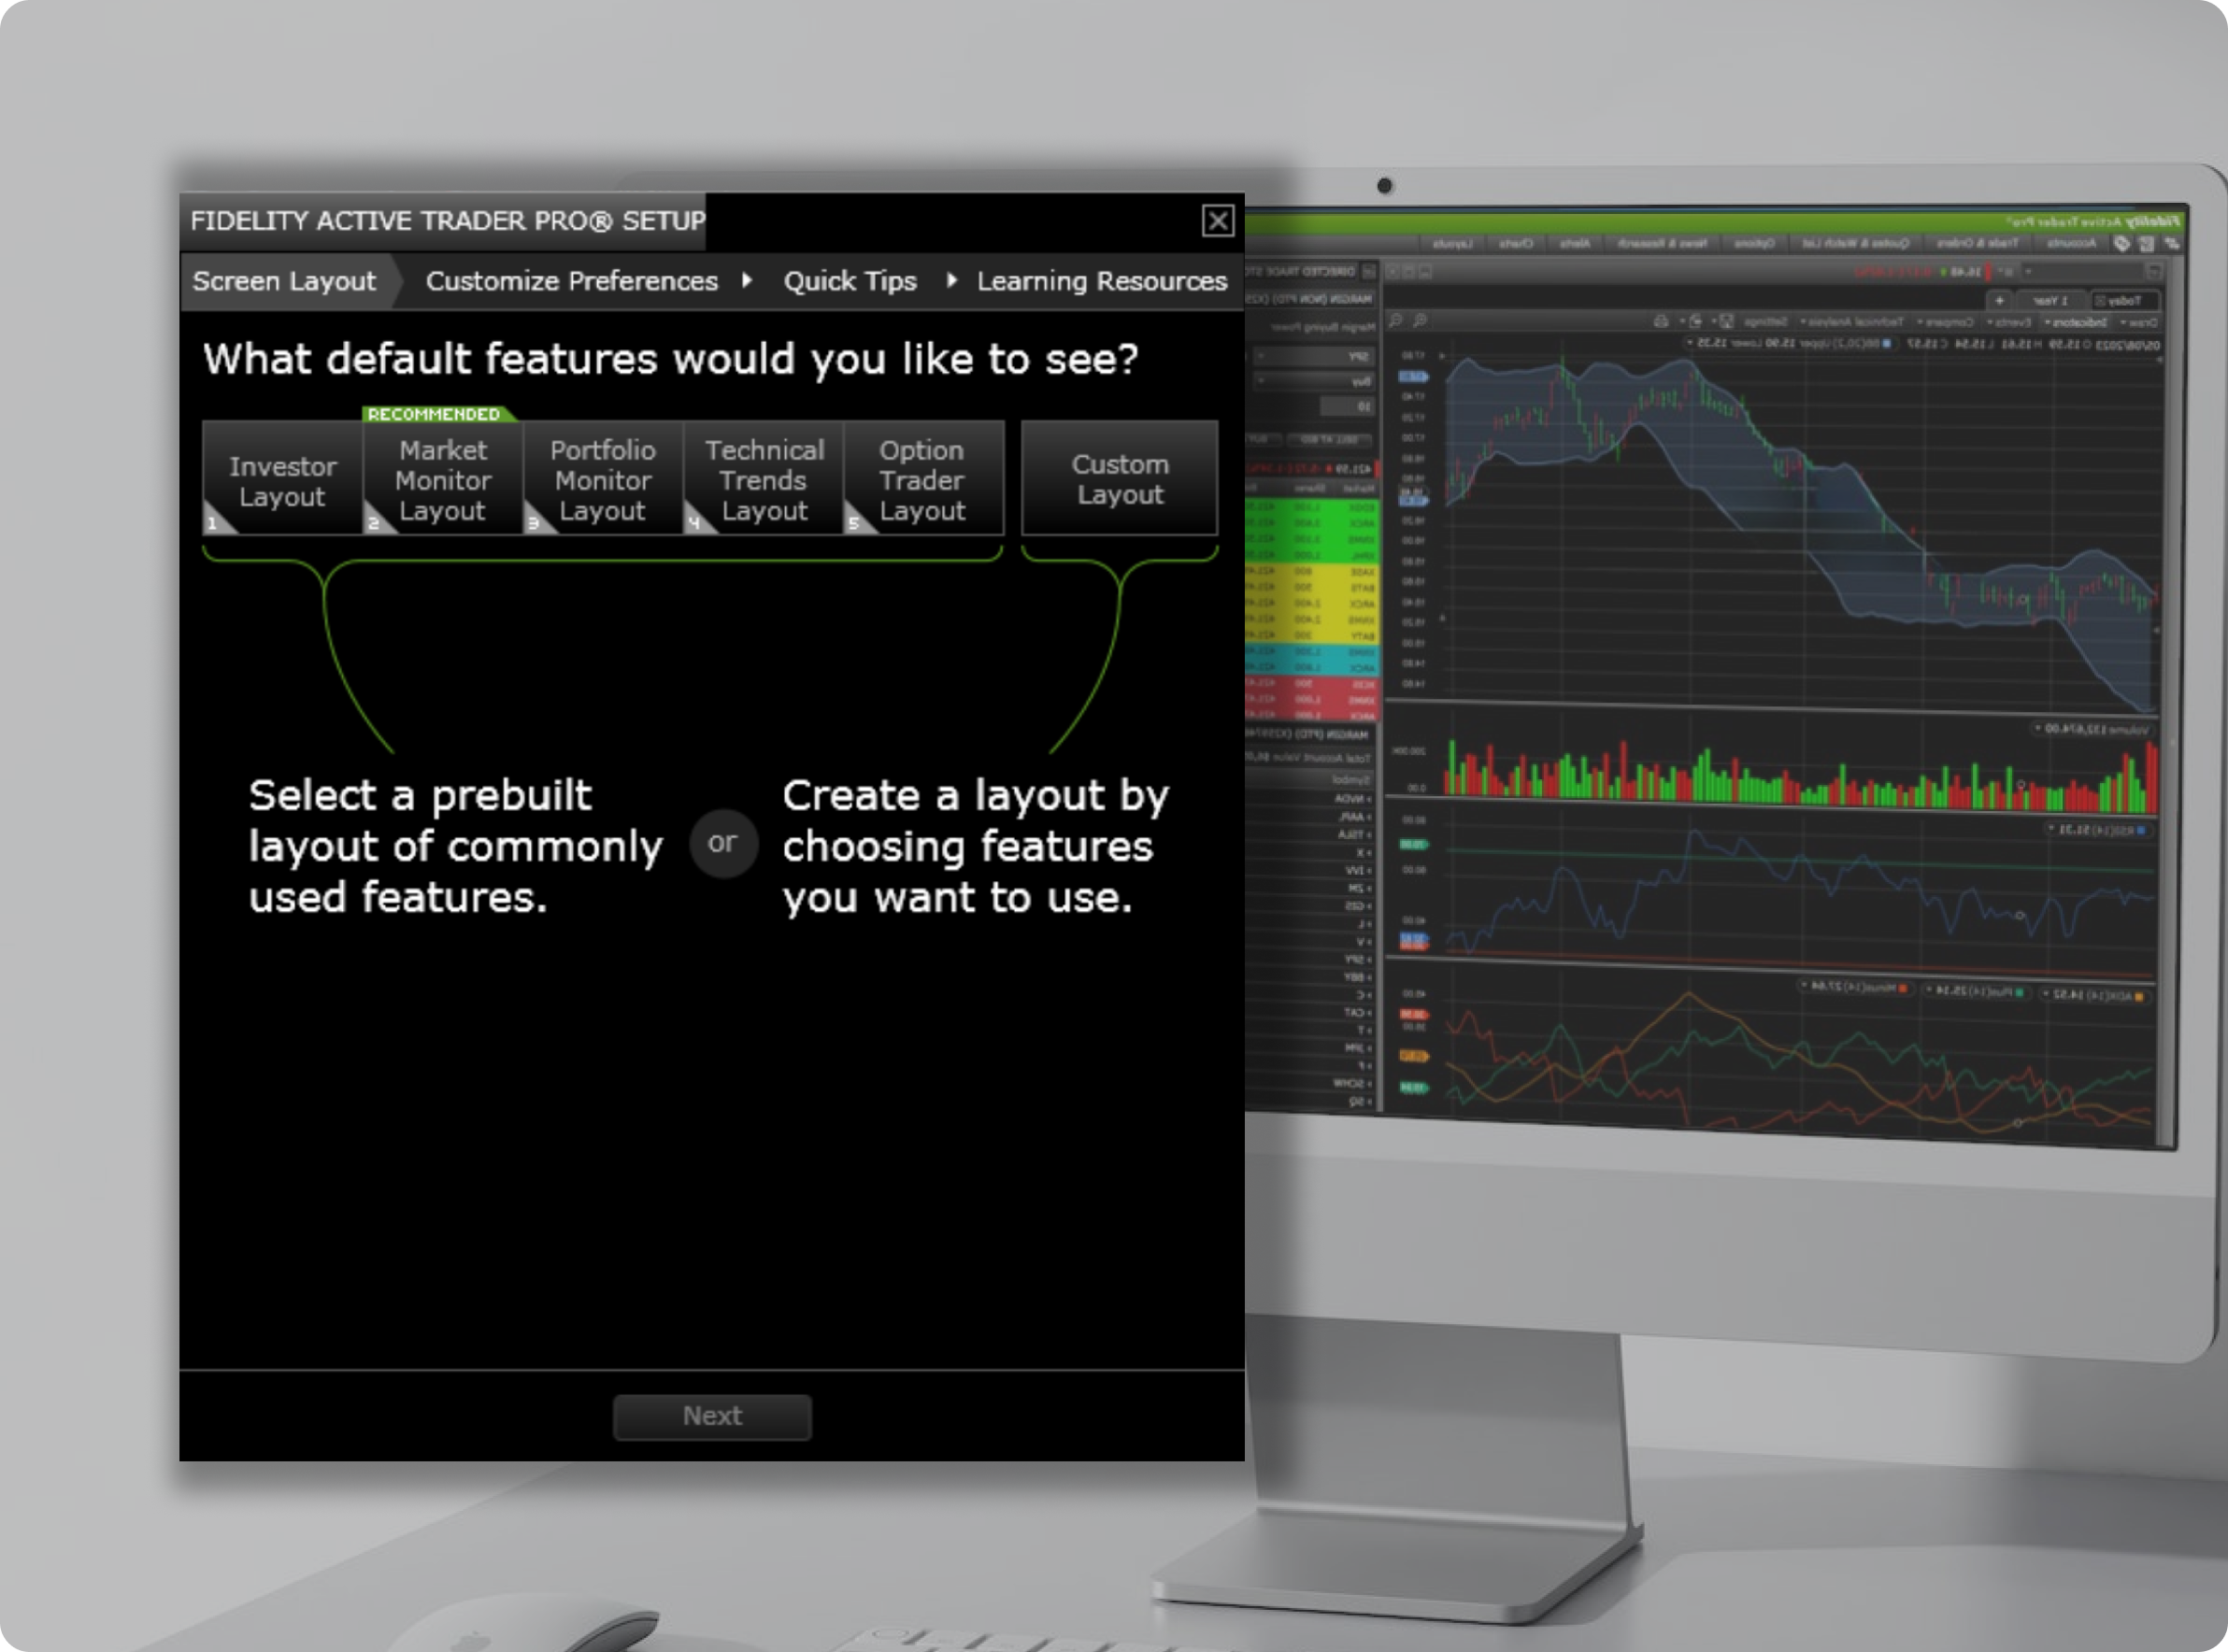Viewport: 2228px width, 1652px height.
Task: Open Learning Resources tab
Action: (x=1100, y=279)
